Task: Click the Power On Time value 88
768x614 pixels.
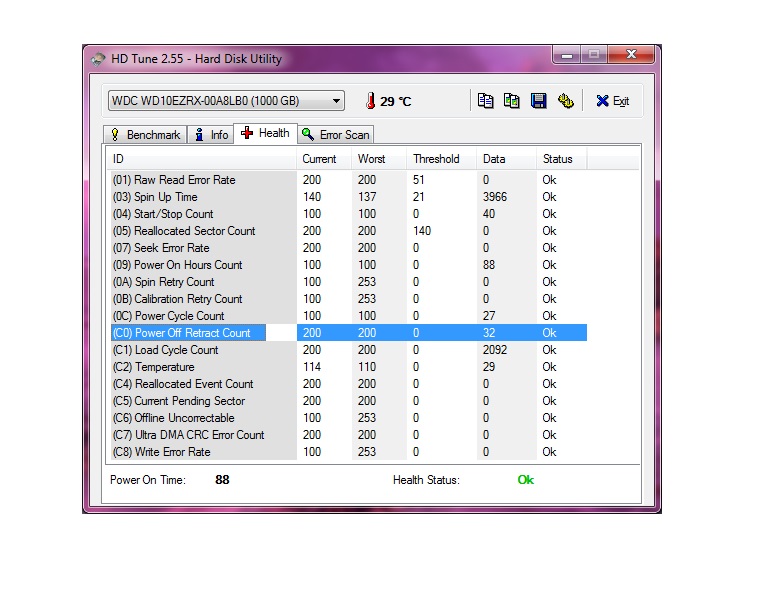Action: pyautogui.click(x=222, y=480)
